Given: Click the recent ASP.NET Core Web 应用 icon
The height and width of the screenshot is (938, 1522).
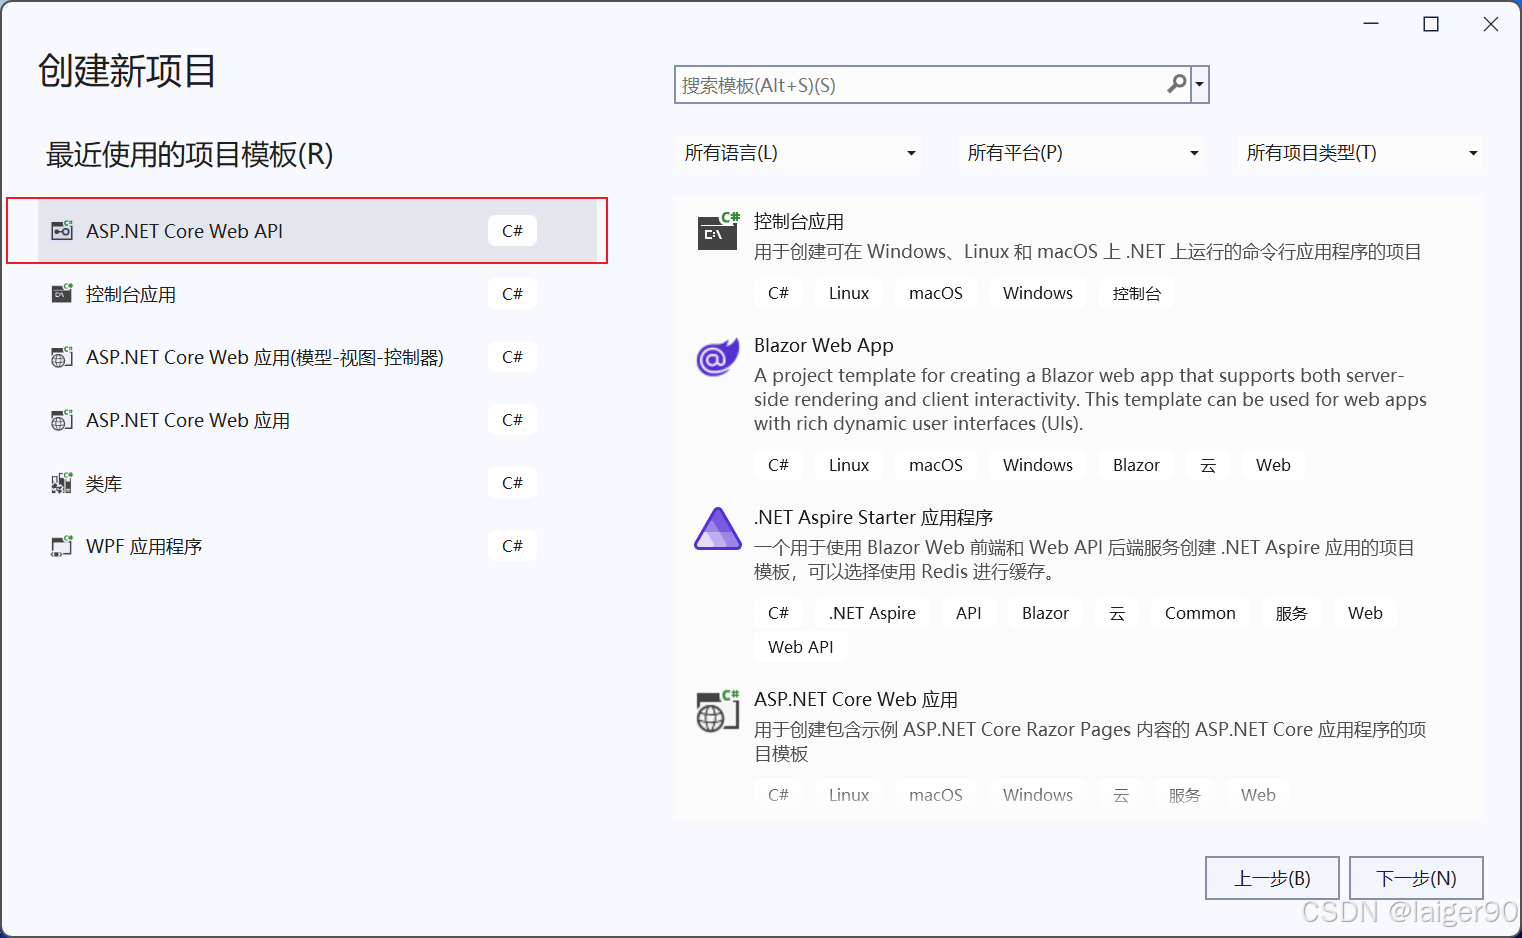Looking at the screenshot, I should coord(62,419).
